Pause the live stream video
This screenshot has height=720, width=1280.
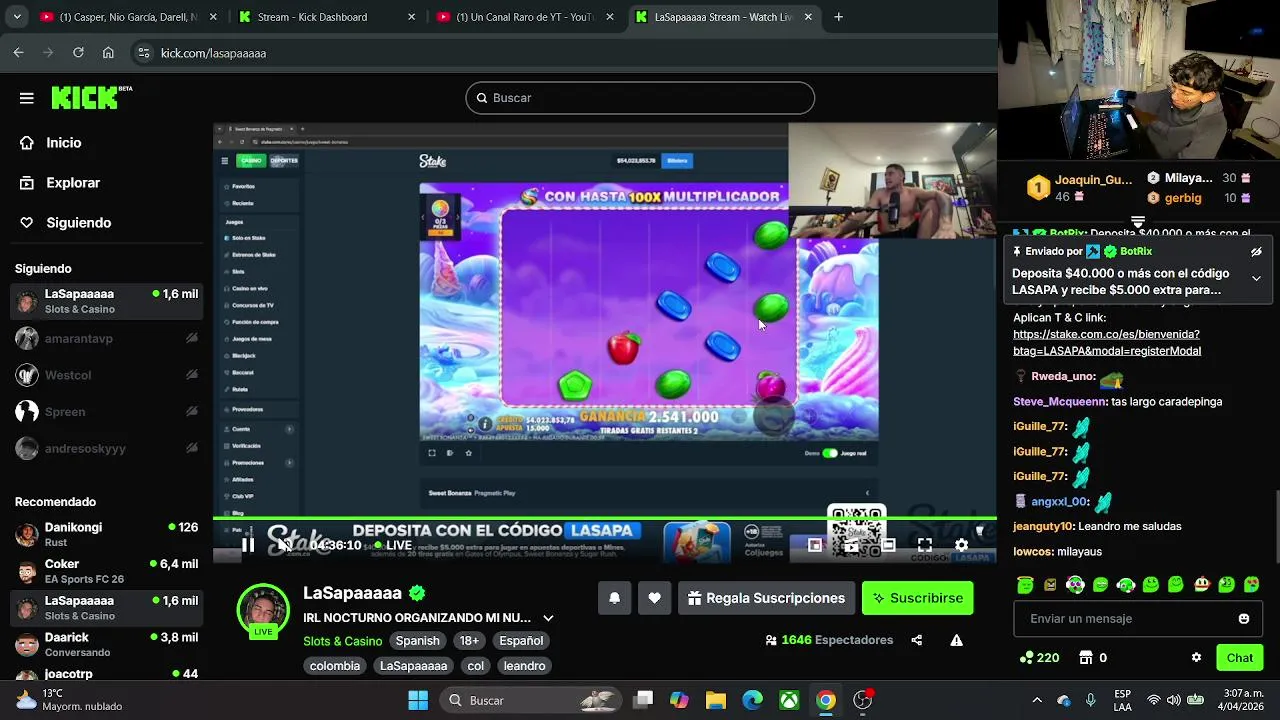click(x=248, y=545)
